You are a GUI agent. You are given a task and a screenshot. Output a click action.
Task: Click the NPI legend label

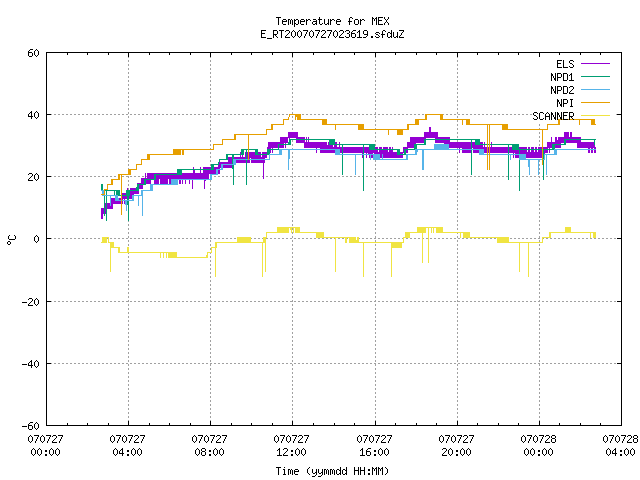pos(565,103)
